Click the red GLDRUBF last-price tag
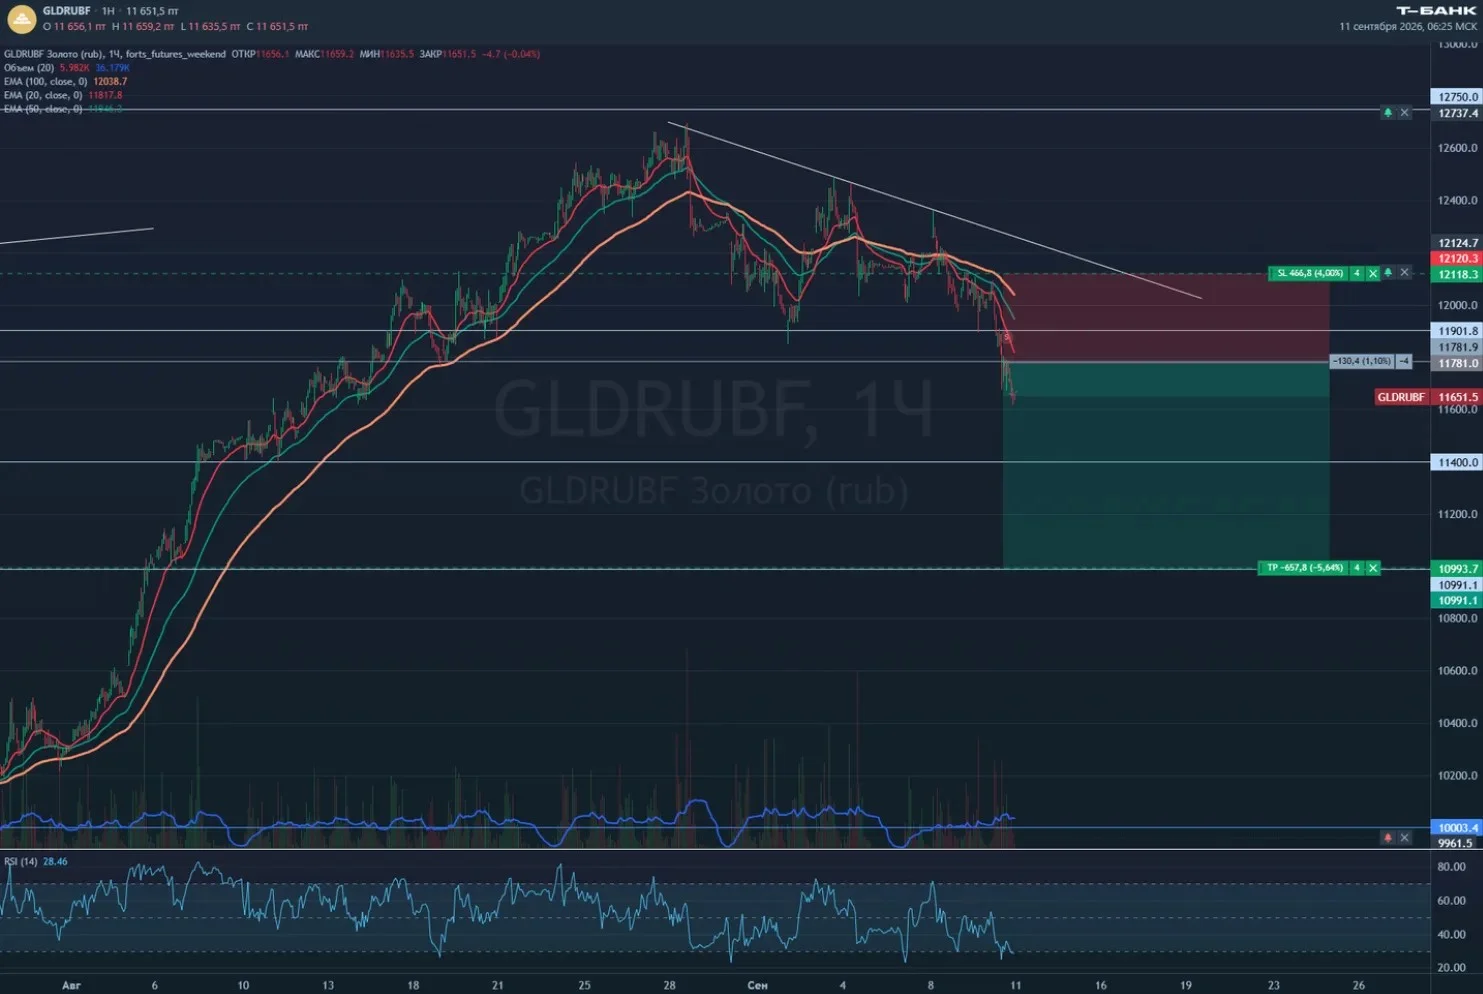This screenshot has width=1483, height=994. coord(1401,397)
